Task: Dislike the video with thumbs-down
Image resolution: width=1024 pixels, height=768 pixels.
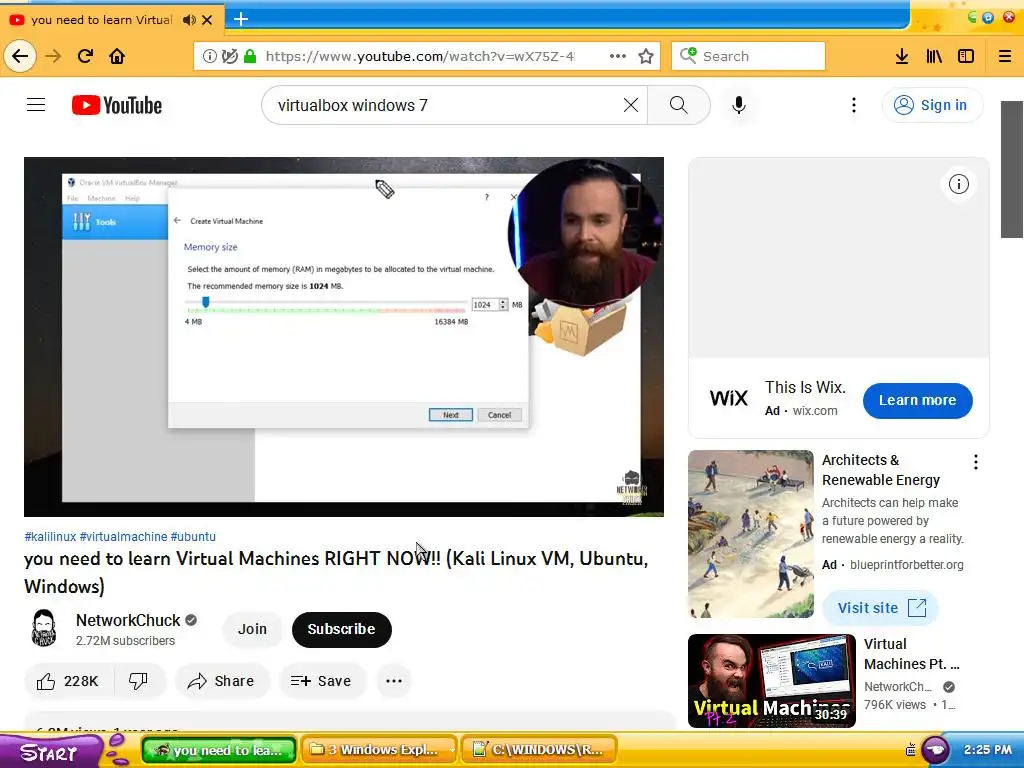Action: coord(138,681)
